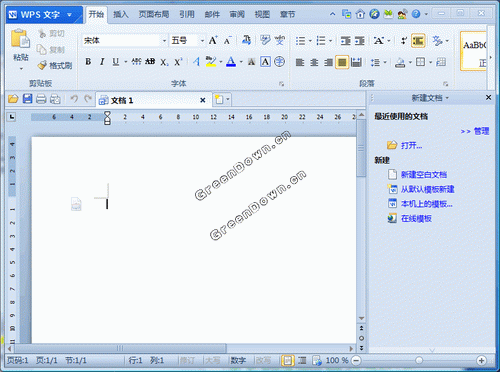Align text left
Viewport: 500px width, 372px height.
(x=300, y=62)
